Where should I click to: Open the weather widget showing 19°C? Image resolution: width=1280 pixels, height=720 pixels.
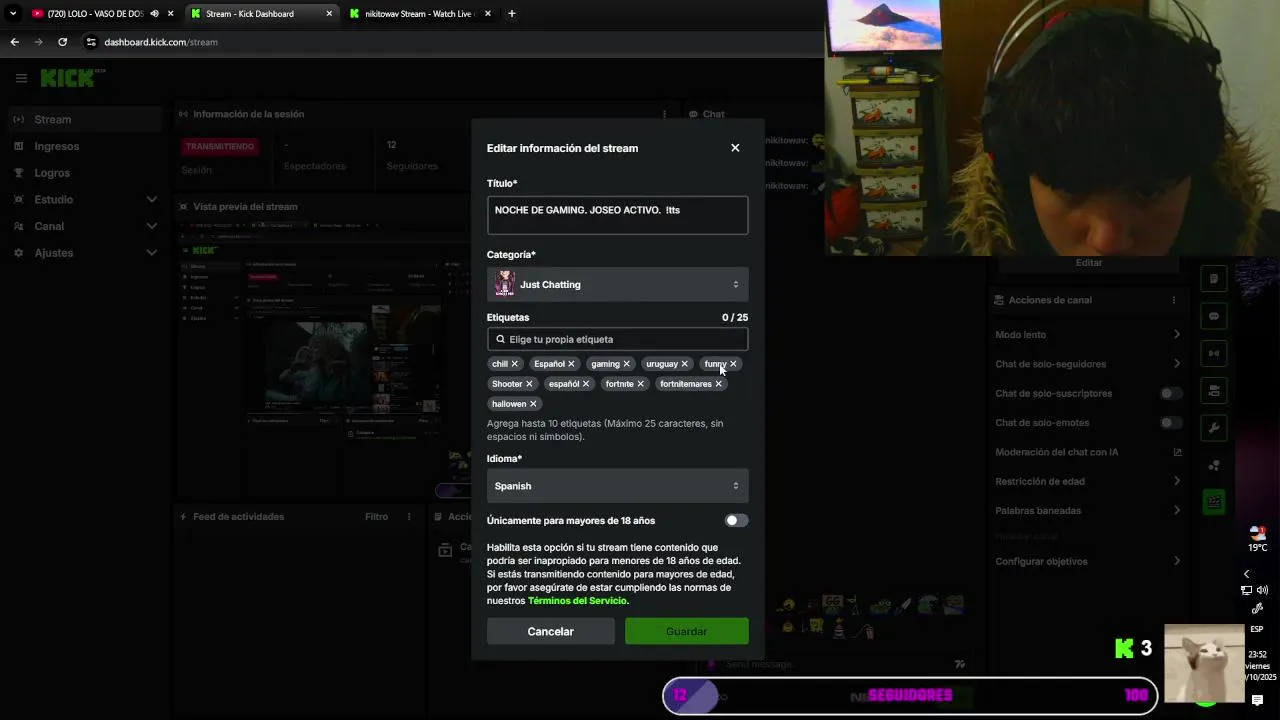[1257, 540]
